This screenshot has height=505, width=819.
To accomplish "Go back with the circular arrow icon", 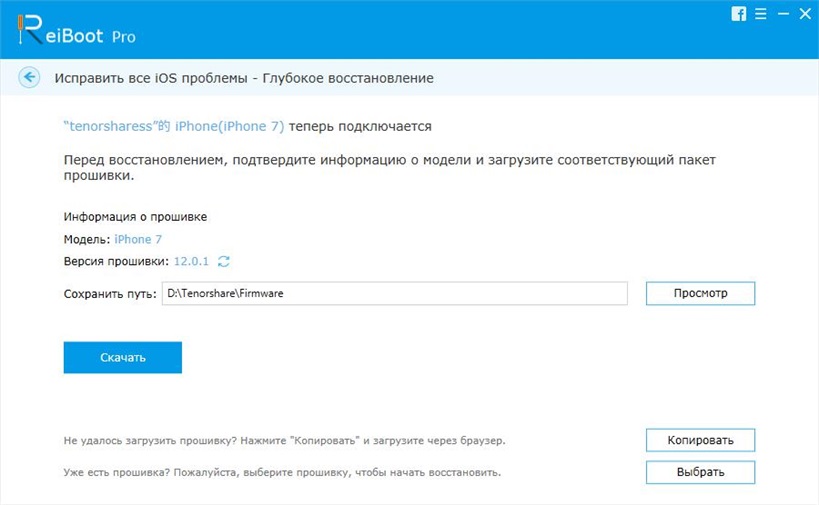I will 29,77.
